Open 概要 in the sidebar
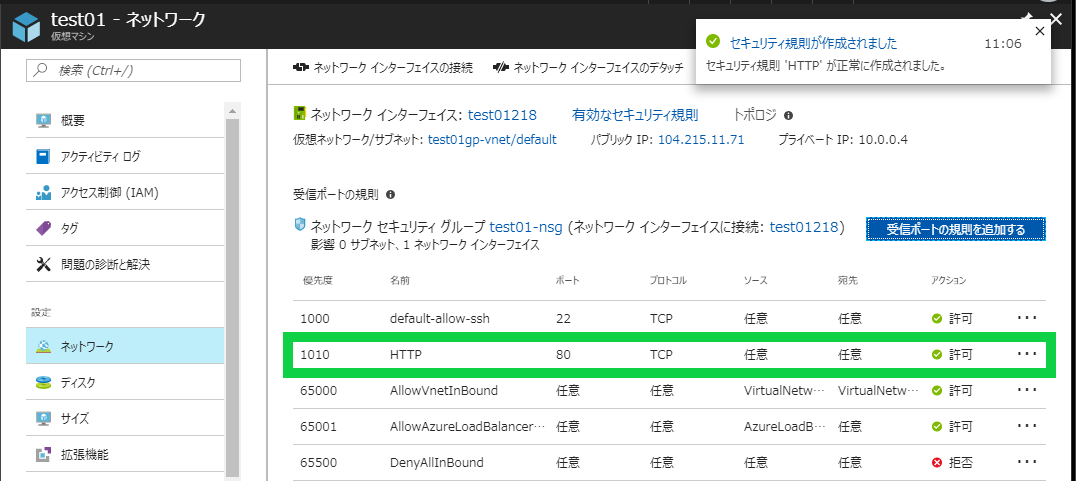 125,121
